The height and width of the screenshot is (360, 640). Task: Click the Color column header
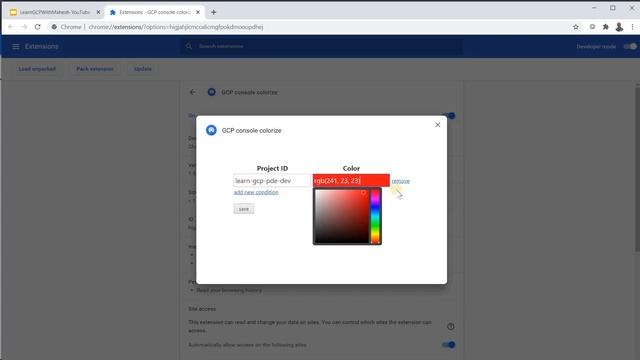[351, 168]
